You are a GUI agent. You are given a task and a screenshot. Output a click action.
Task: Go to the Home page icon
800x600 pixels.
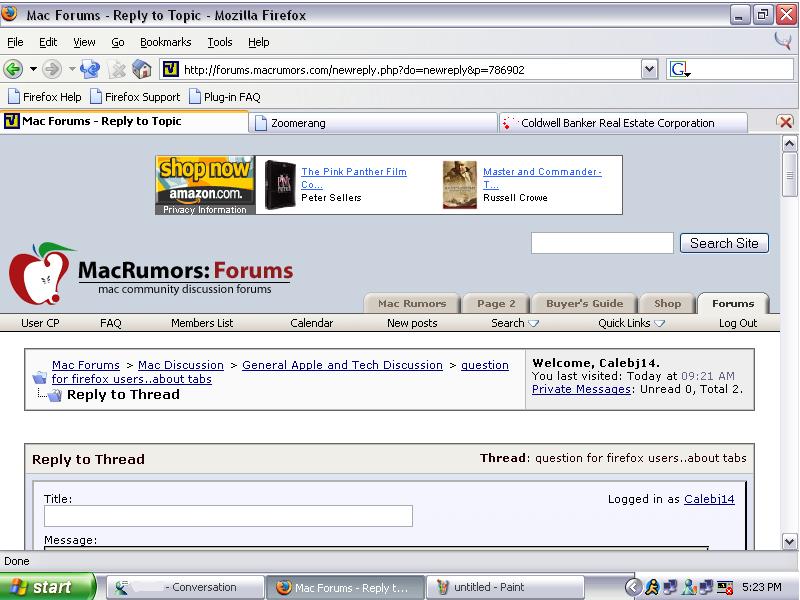point(142,69)
